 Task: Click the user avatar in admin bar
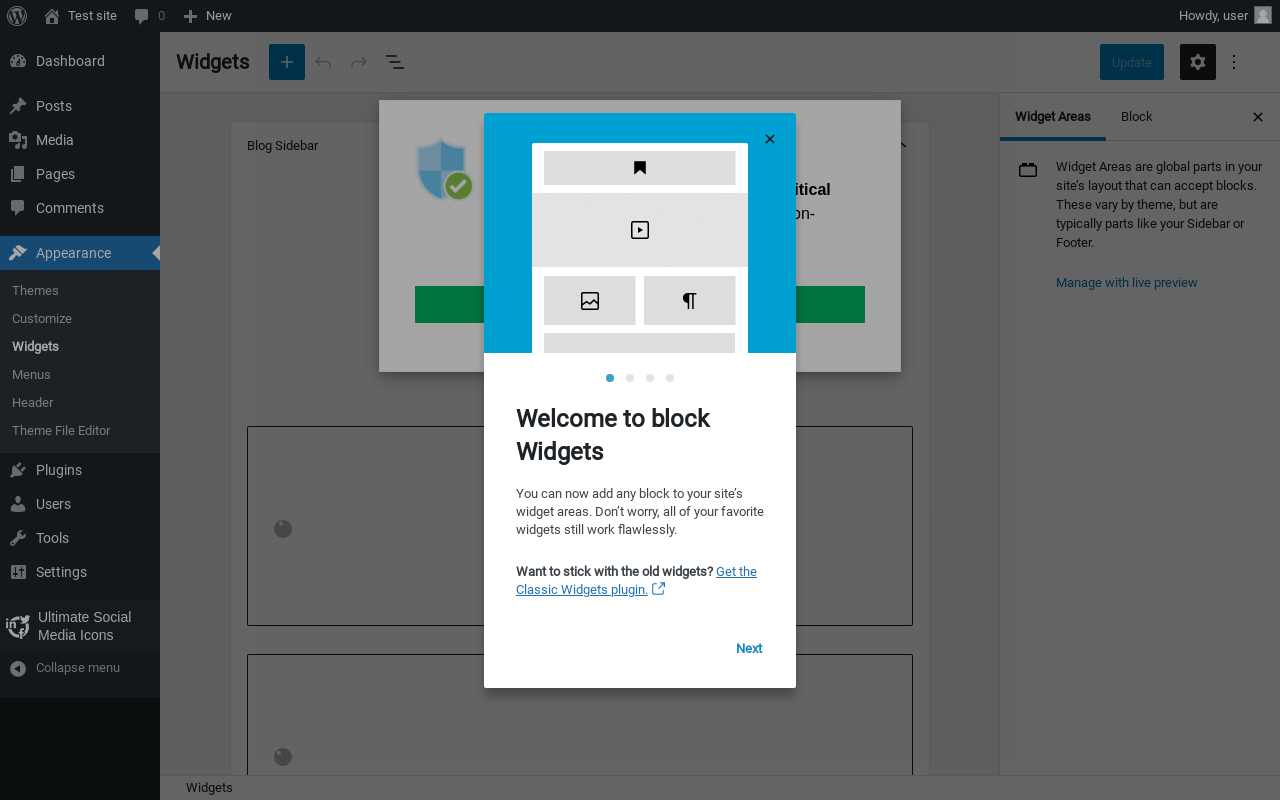click(x=1263, y=16)
